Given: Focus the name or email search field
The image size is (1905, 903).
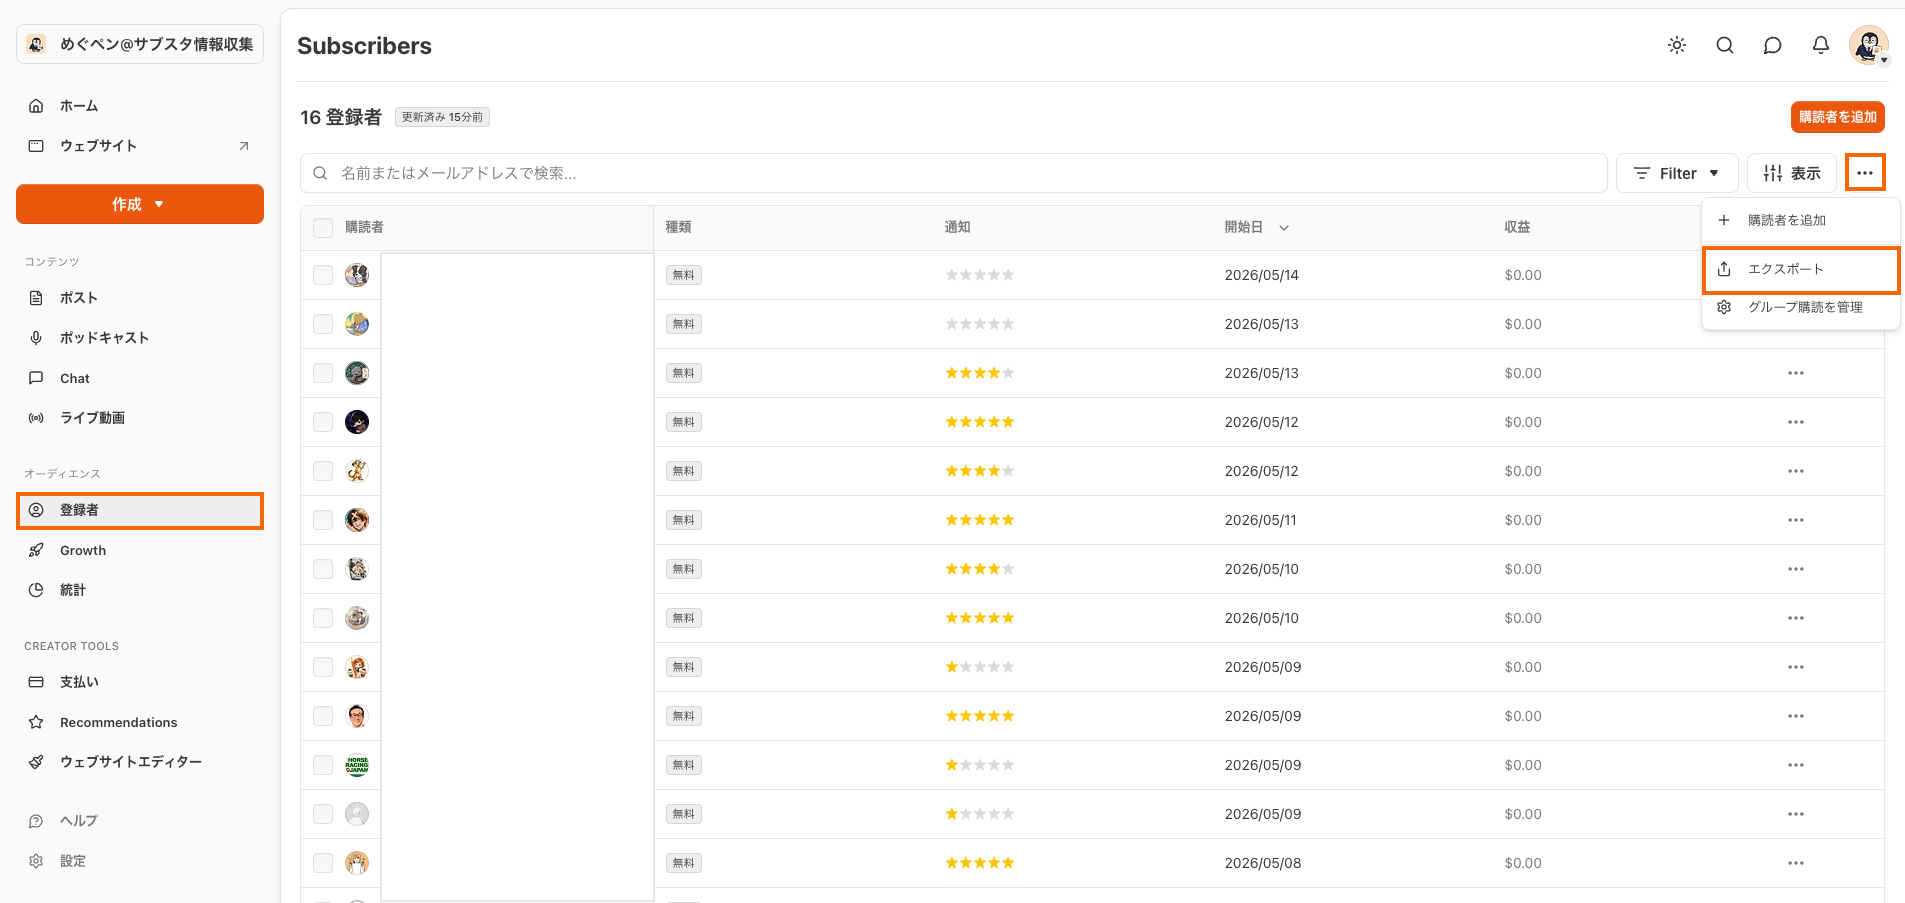Looking at the screenshot, I should (x=953, y=173).
